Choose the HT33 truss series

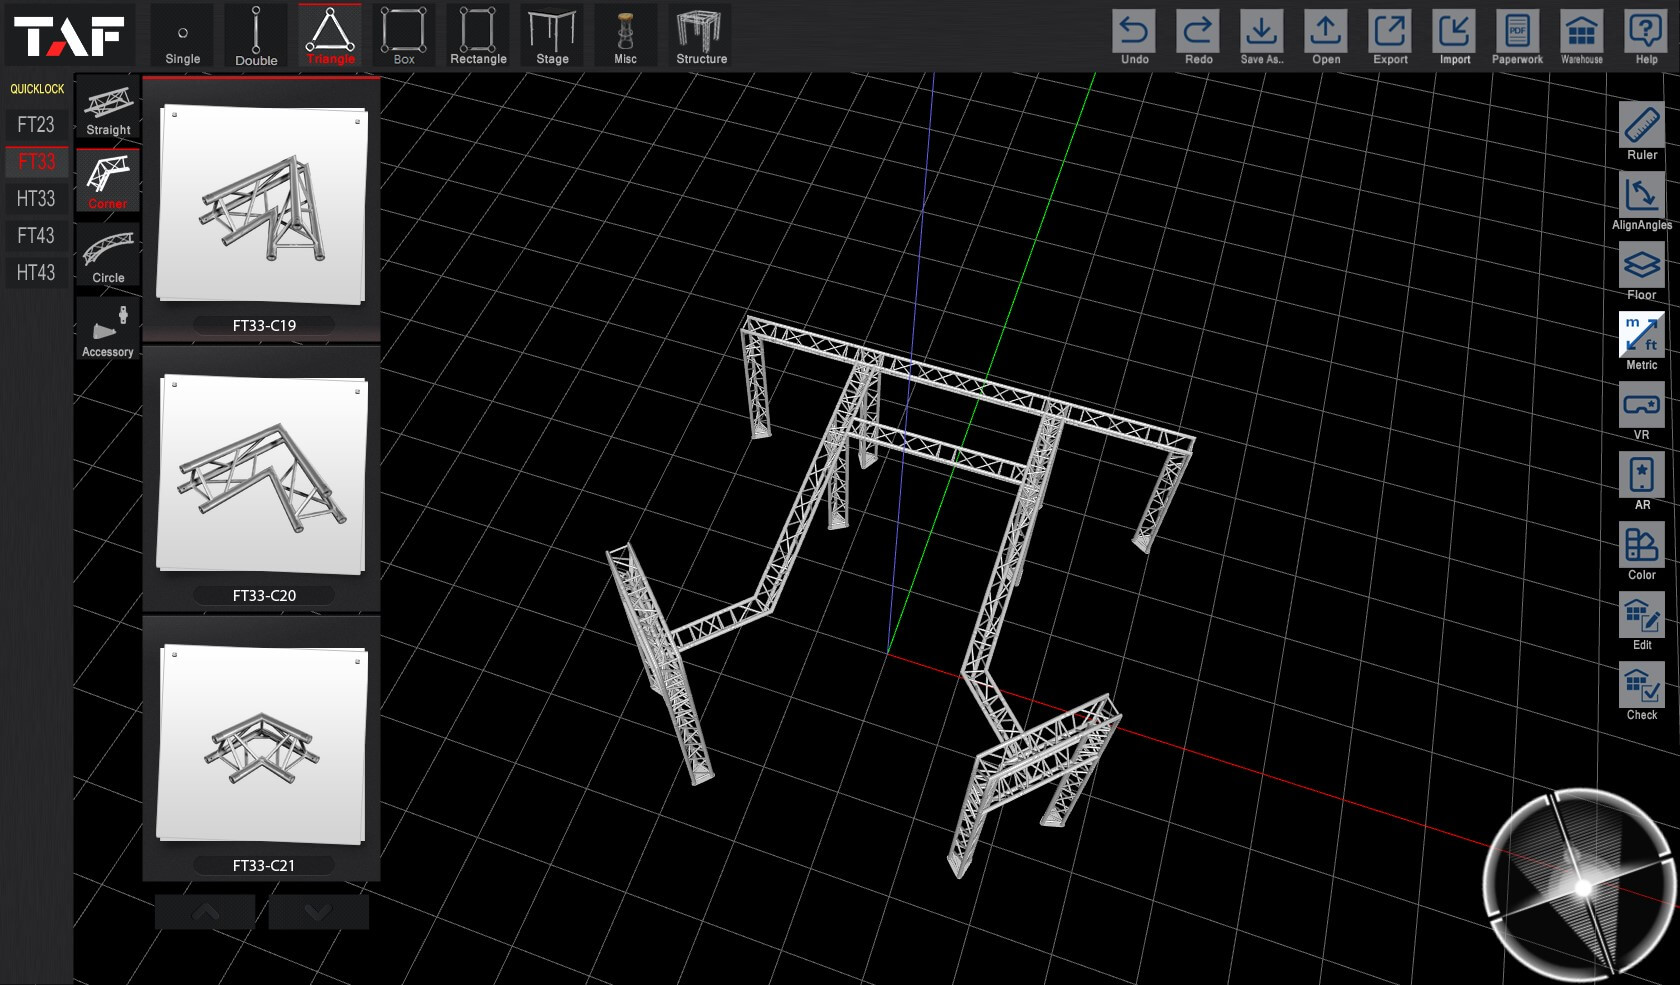click(x=36, y=199)
